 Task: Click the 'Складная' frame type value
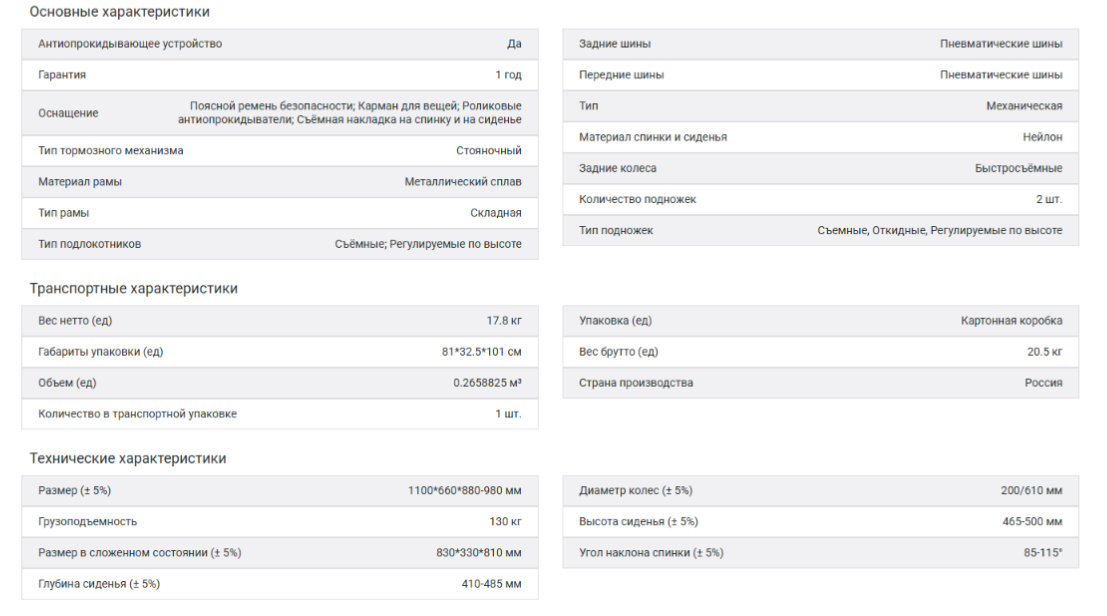click(496, 213)
